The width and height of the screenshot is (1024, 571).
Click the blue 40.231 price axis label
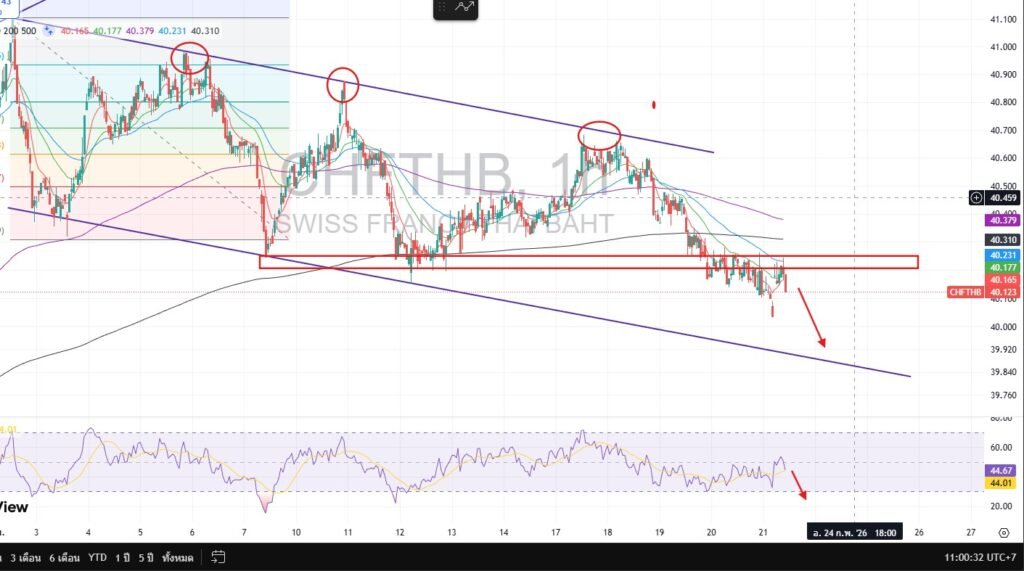pos(1003,256)
